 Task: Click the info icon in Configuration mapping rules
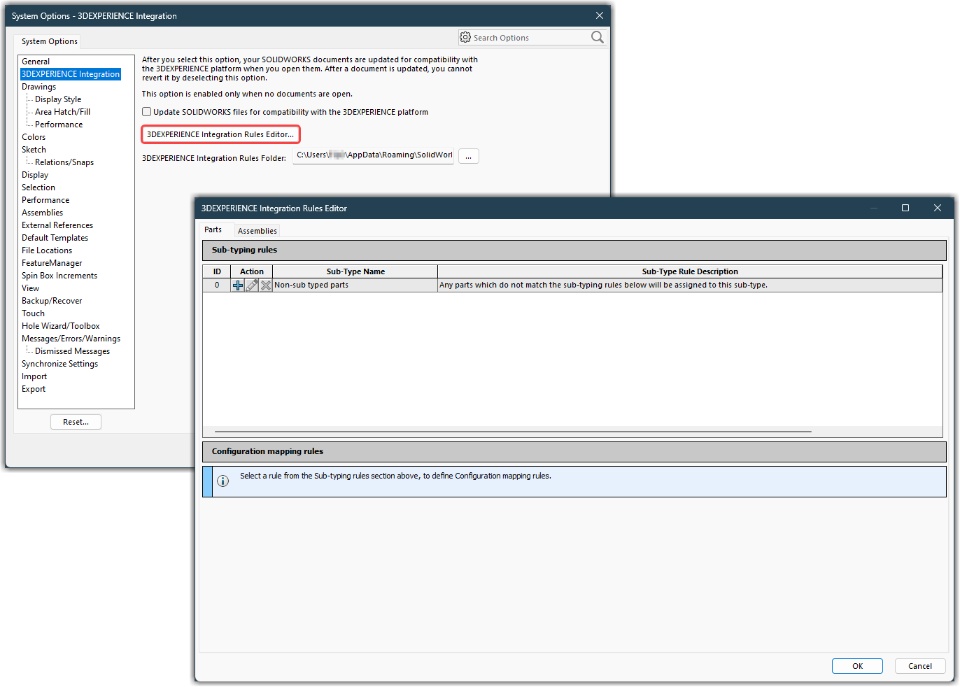click(223, 481)
